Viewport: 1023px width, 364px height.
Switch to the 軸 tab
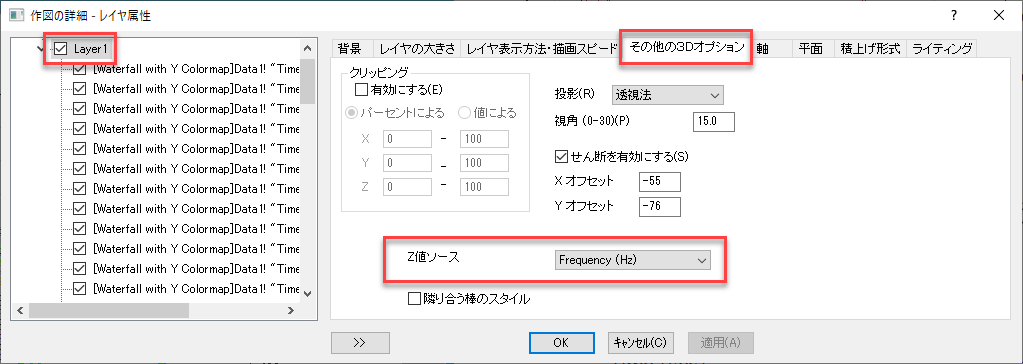[x=762, y=48]
